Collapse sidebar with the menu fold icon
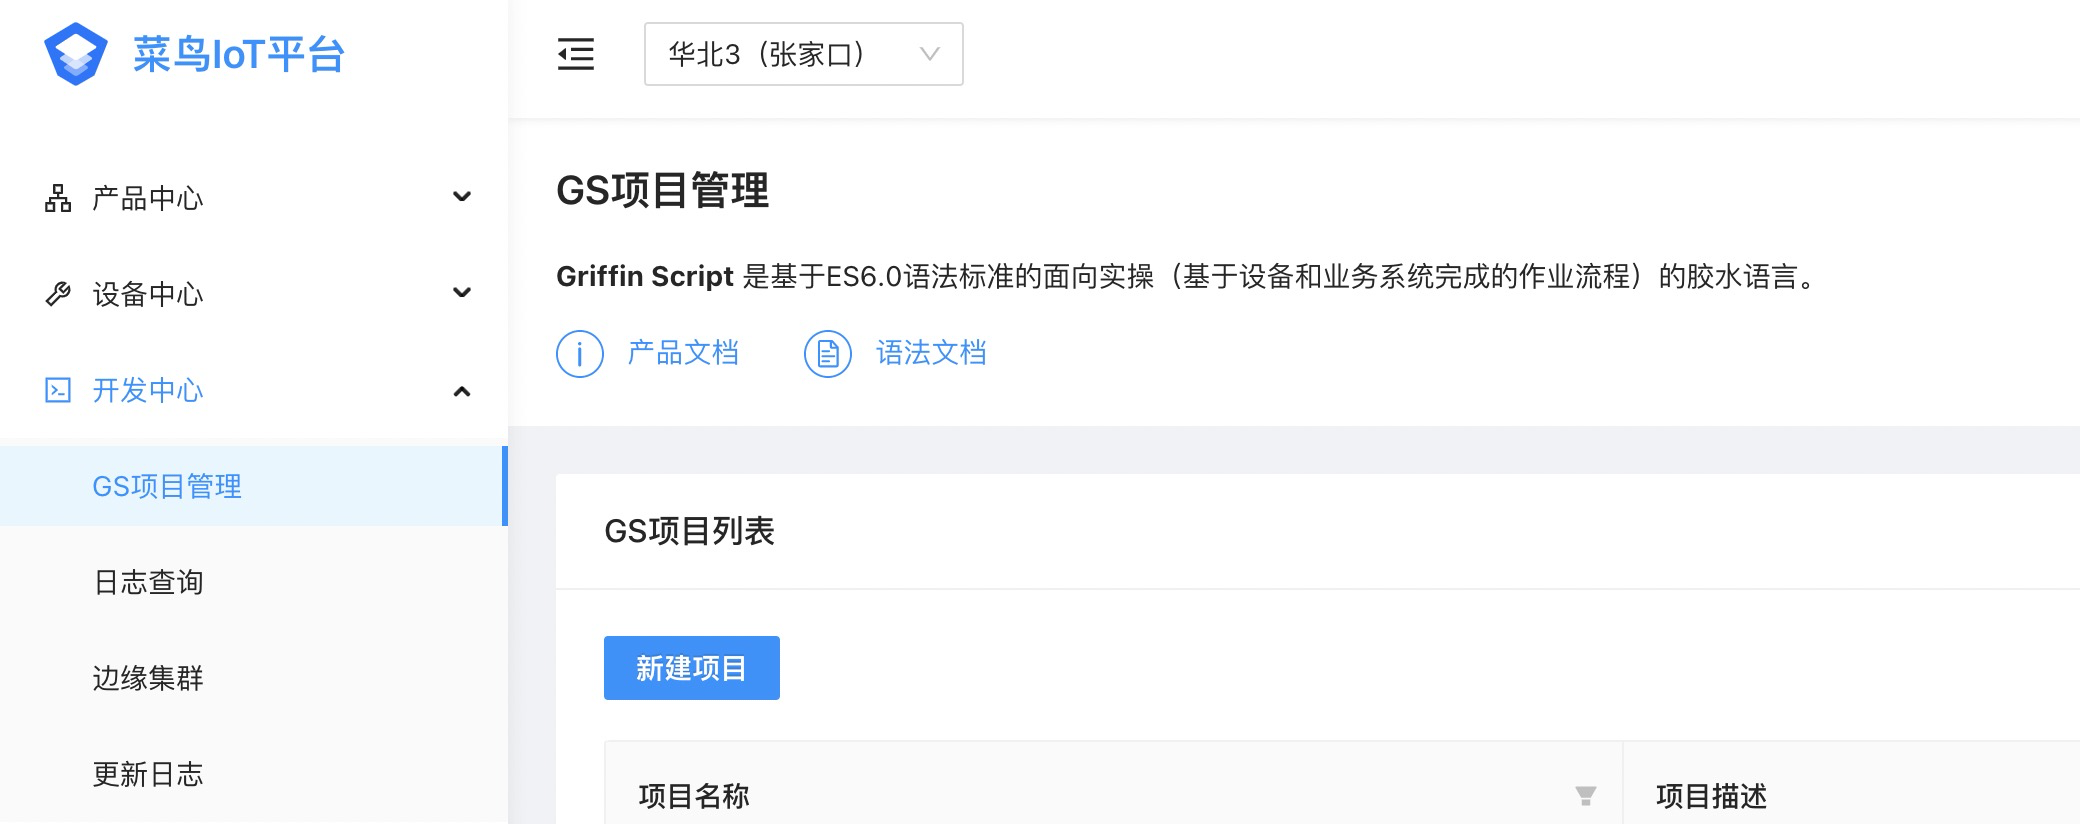This screenshot has height=824, width=2080. coord(576,54)
